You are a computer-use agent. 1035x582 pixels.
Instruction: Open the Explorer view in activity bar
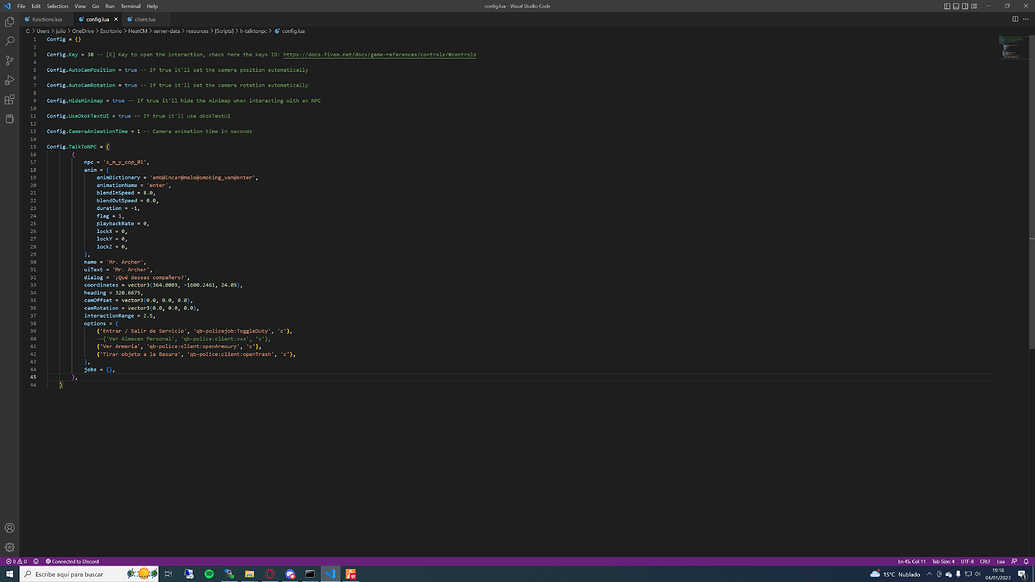[10, 22]
